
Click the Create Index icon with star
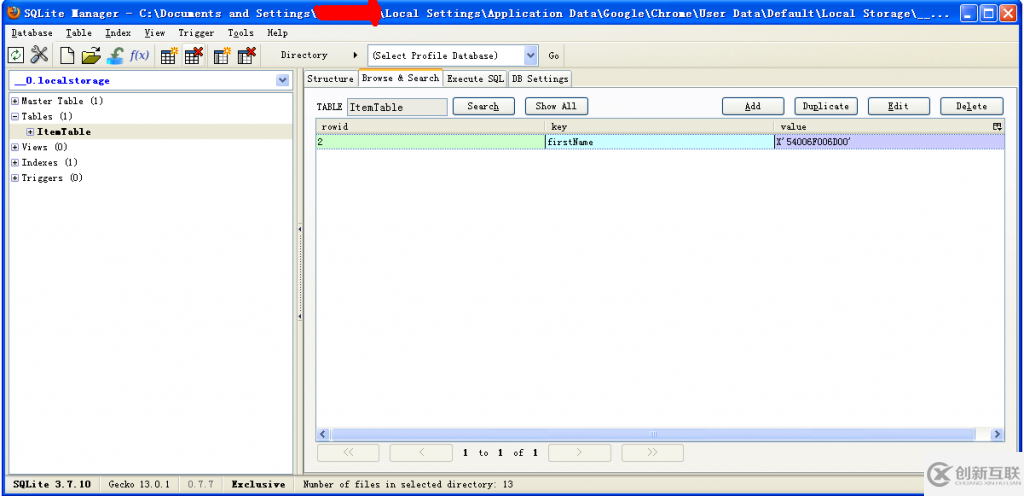click(x=223, y=55)
